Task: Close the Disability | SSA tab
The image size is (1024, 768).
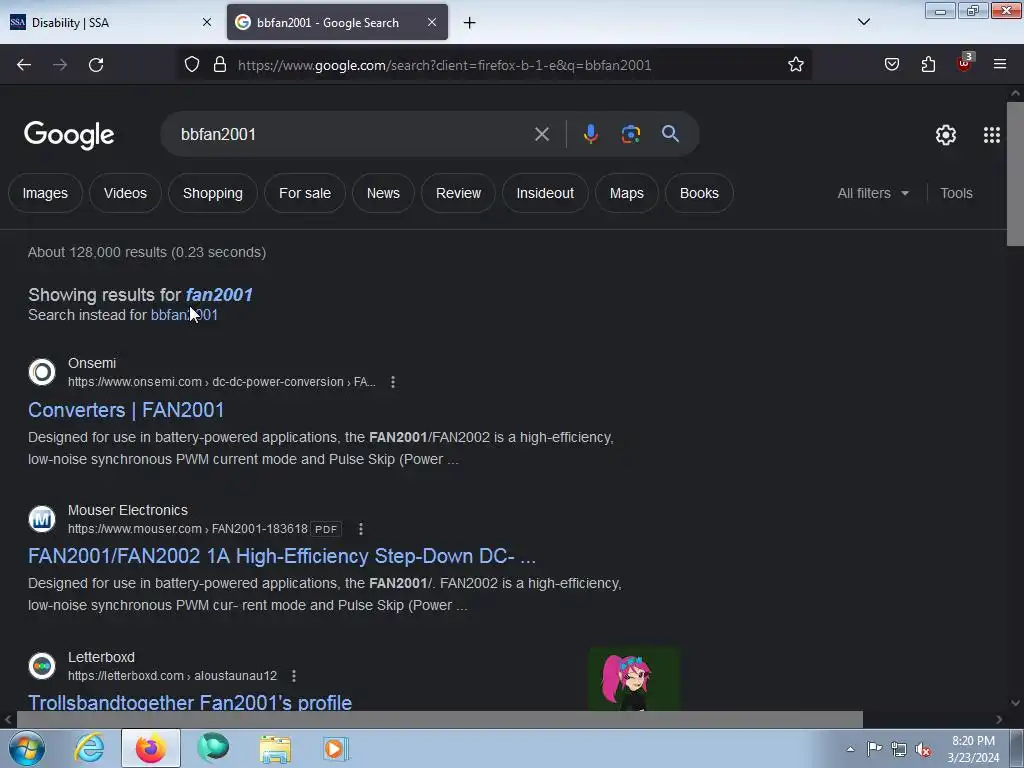Action: point(206,22)
